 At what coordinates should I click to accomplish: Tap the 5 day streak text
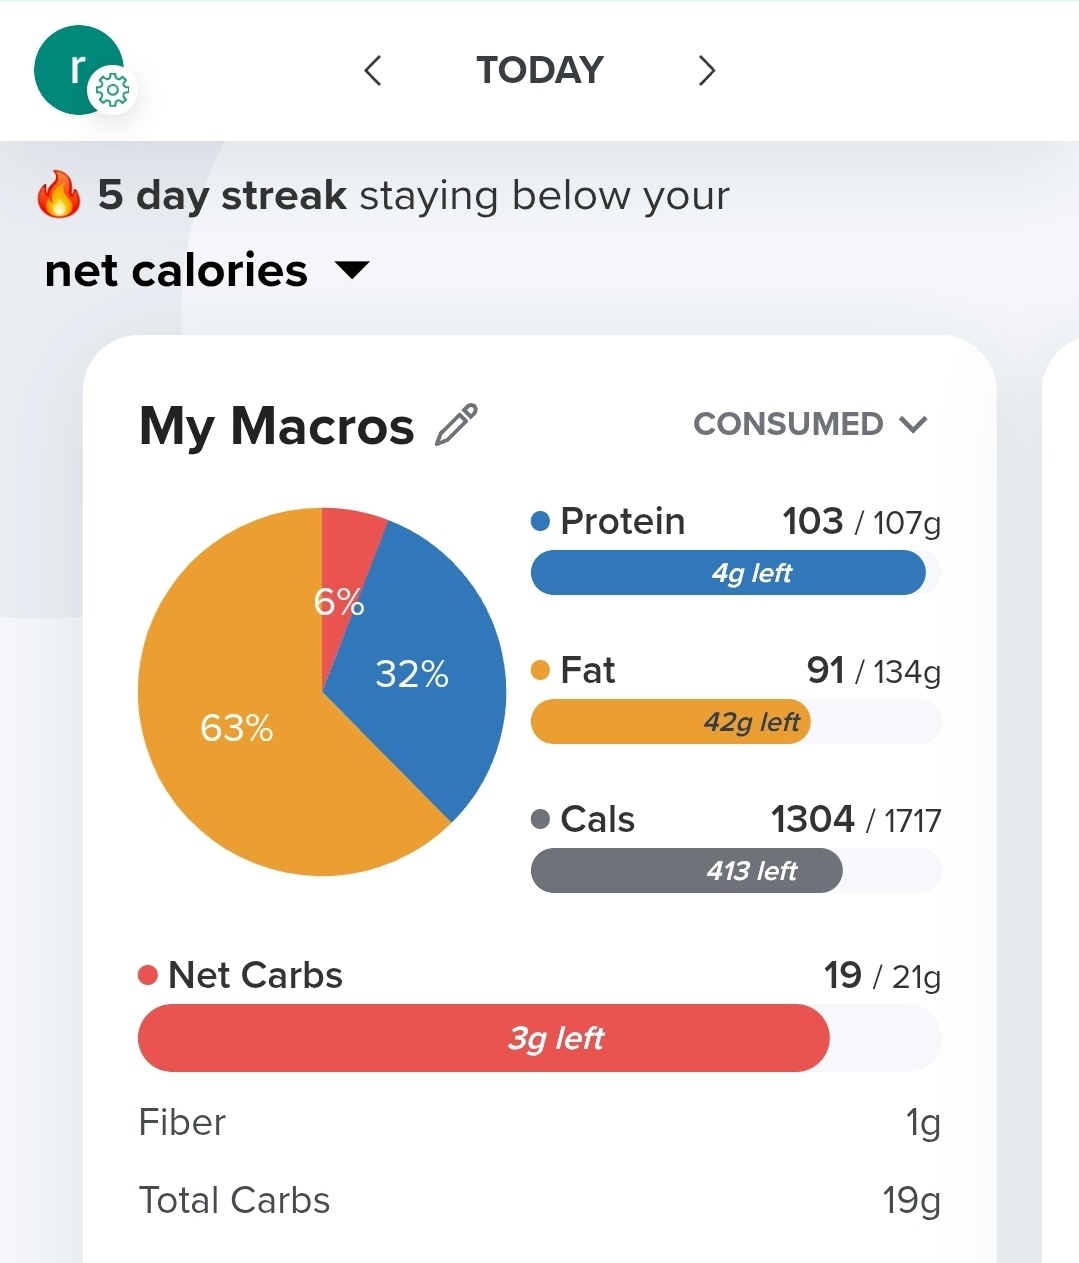pos(222,195)
